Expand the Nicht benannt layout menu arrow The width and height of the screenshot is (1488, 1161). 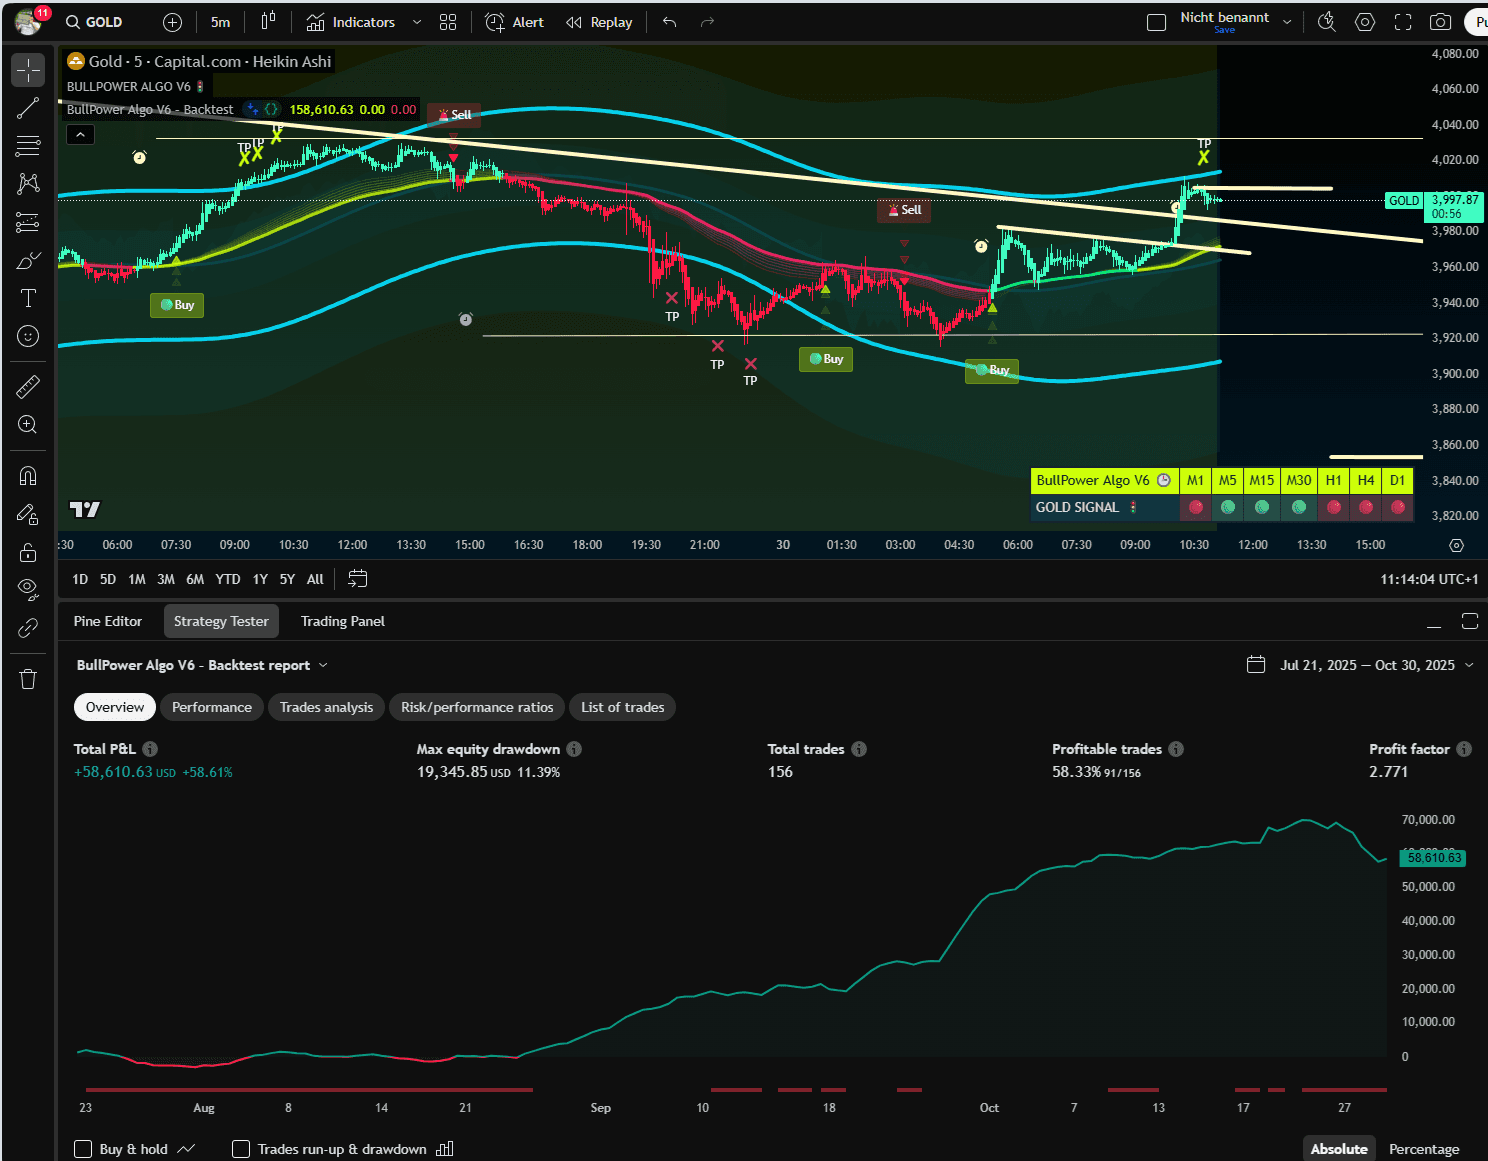coord(1287,22)
